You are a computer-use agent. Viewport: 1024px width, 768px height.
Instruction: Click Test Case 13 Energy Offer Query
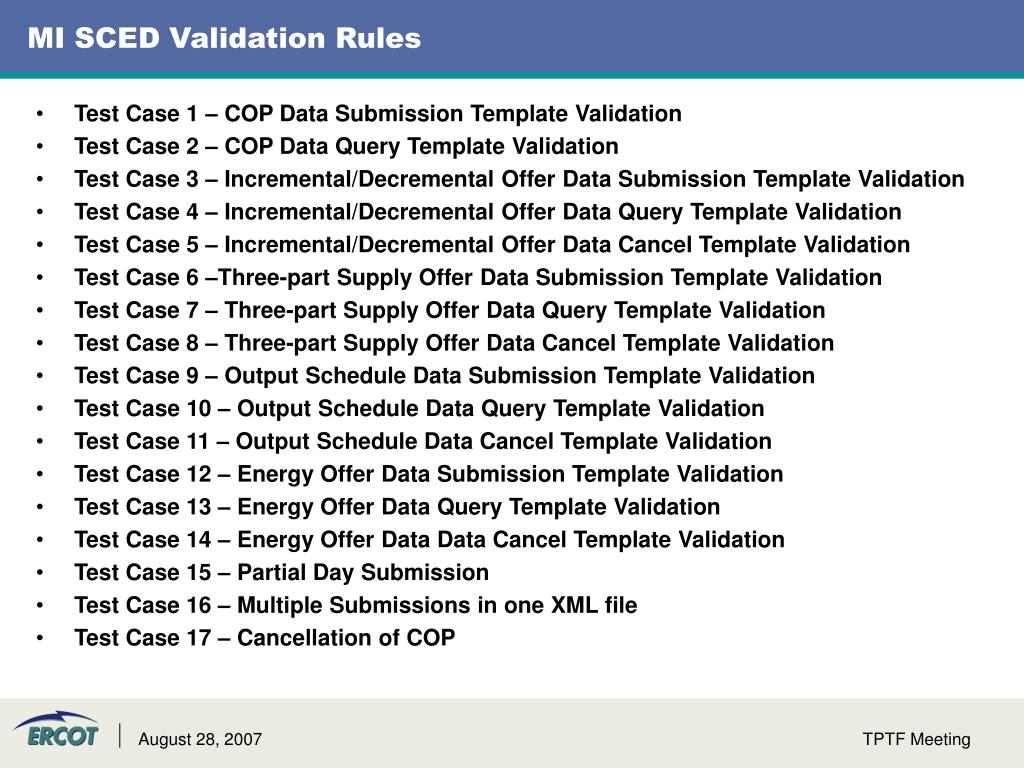[397, 507]
